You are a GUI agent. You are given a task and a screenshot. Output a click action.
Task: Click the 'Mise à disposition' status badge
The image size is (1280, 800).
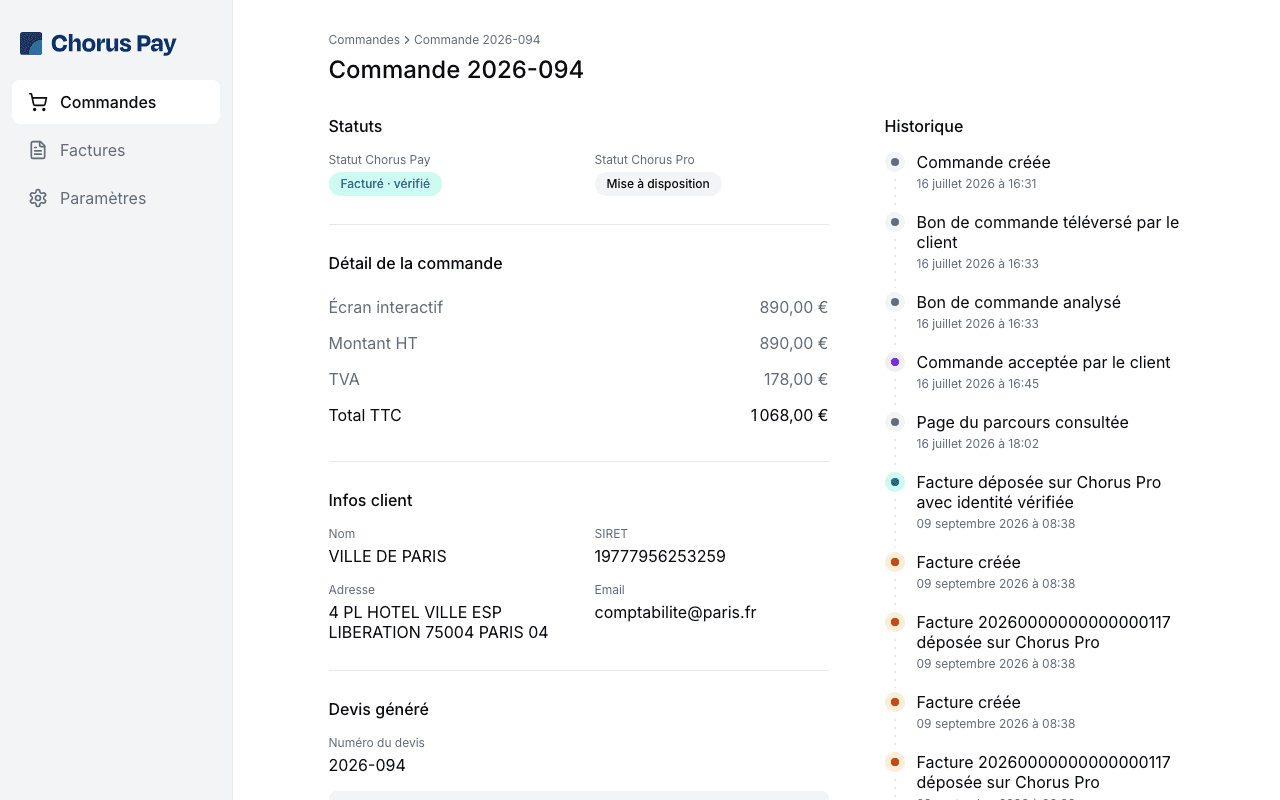(658, 184)
